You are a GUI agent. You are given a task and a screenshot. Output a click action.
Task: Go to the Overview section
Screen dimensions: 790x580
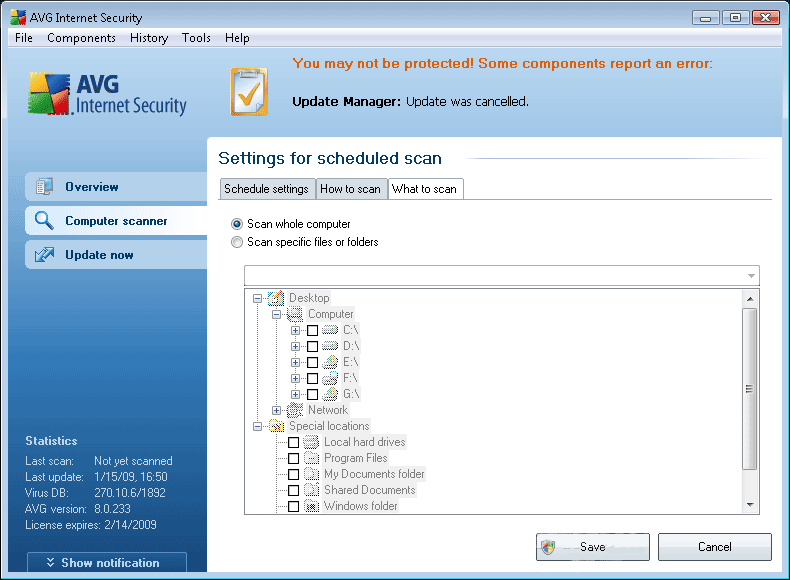click(x=116, y=186)
